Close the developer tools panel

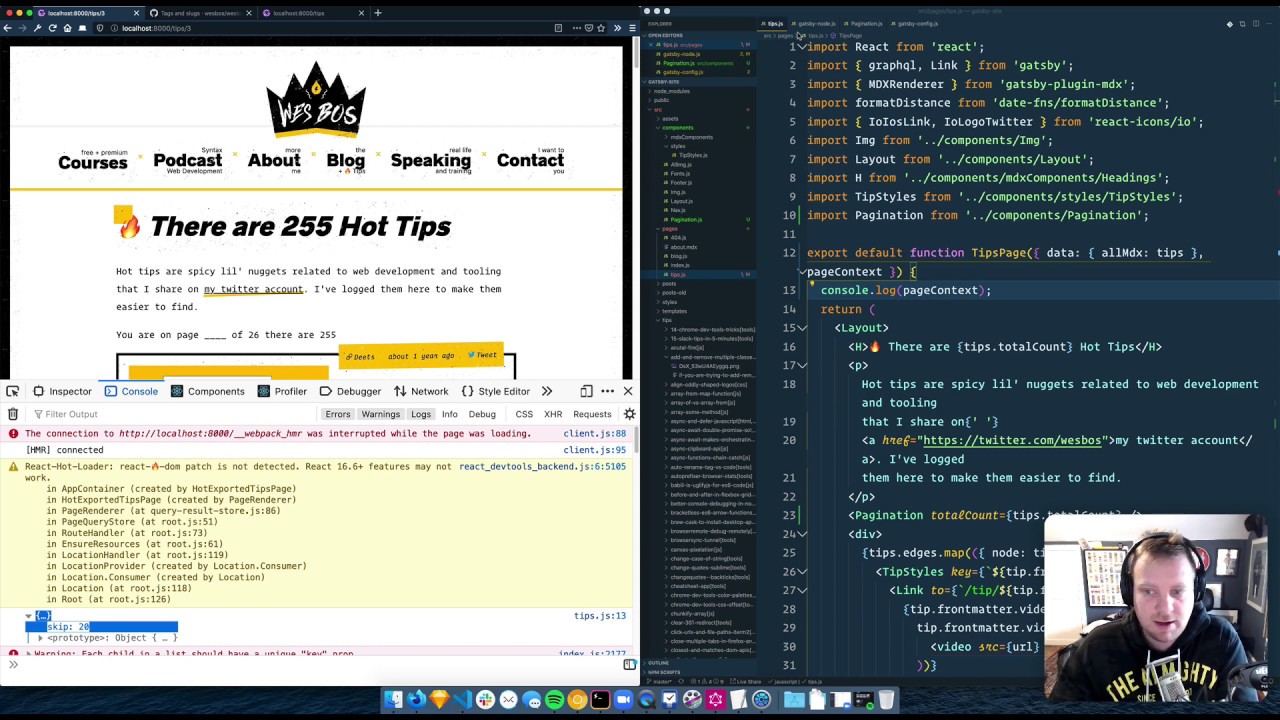[628, 391]
